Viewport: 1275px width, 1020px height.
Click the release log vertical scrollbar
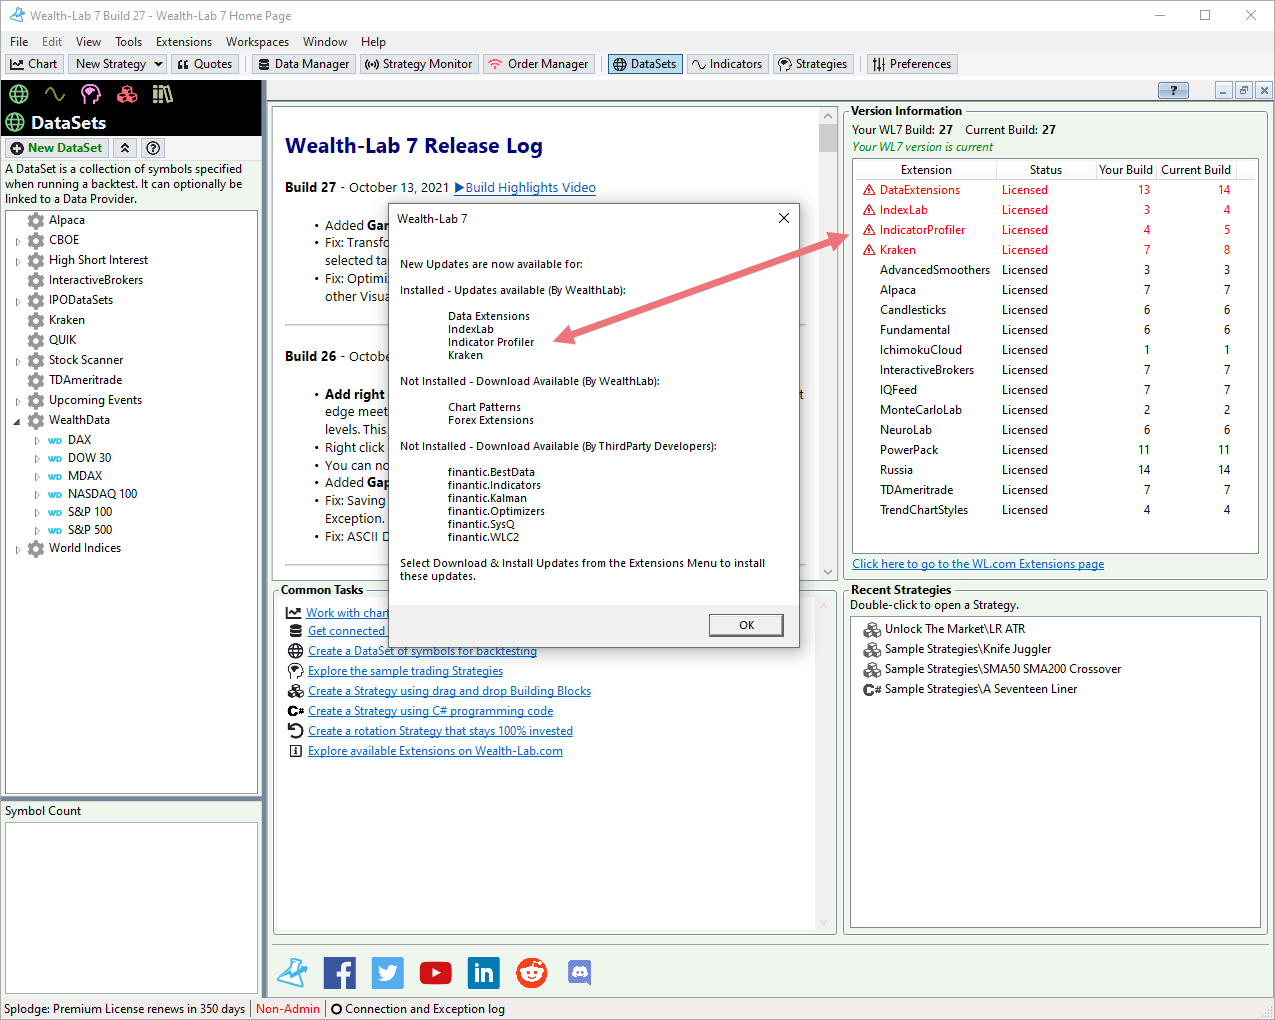point(827,340)
